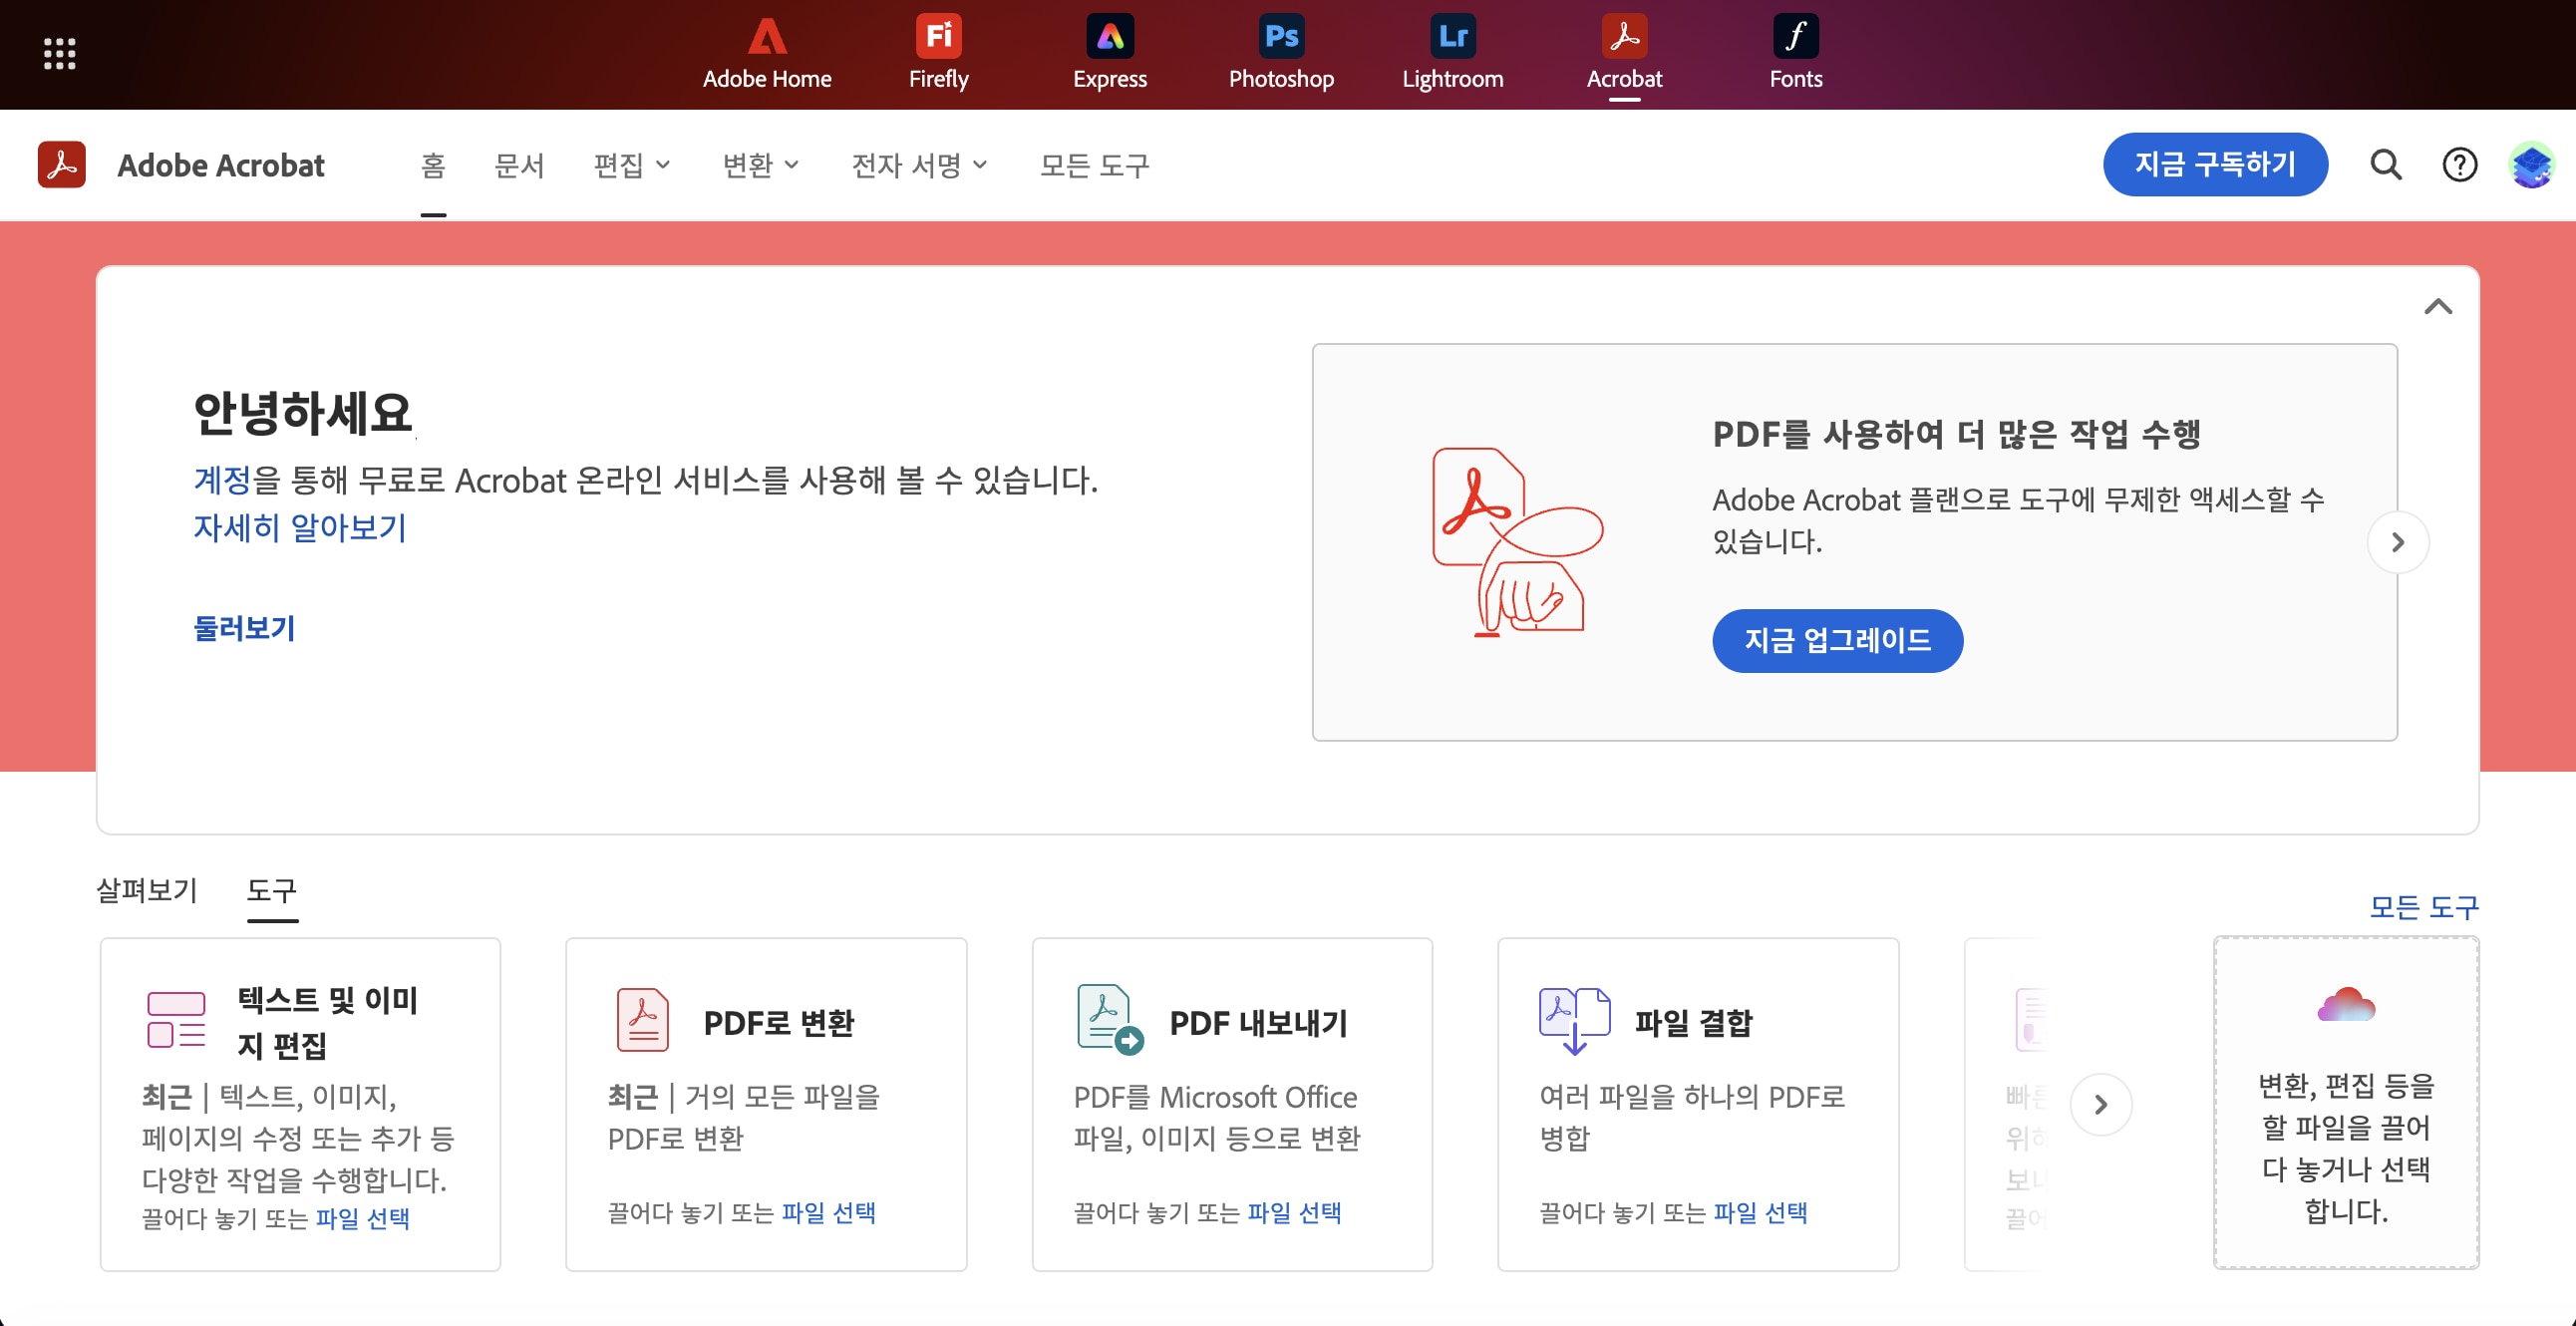Expand the 편집 dropdown menu

point(632,165)
